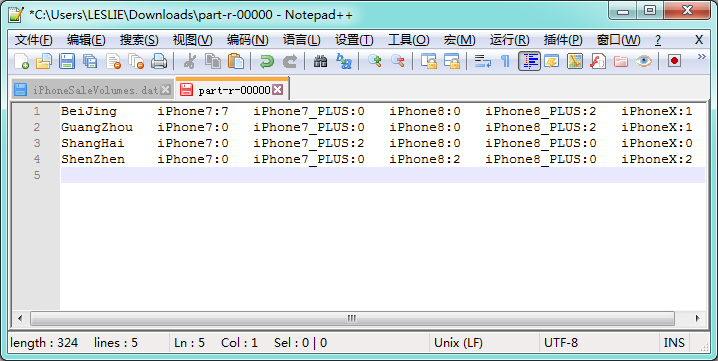Viewport: 718px width, 361px height.
Task: Open the 编码(N) menu
Action: (247, 40)
